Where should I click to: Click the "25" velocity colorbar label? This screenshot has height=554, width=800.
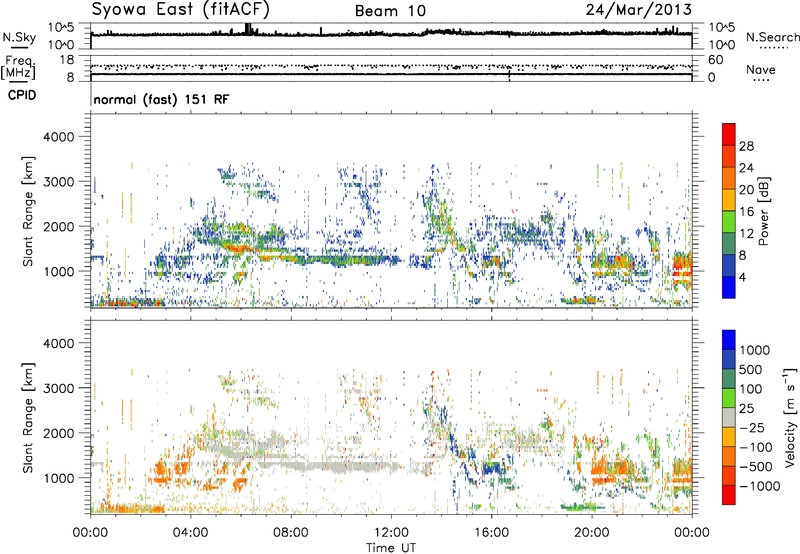pos(746,409)
